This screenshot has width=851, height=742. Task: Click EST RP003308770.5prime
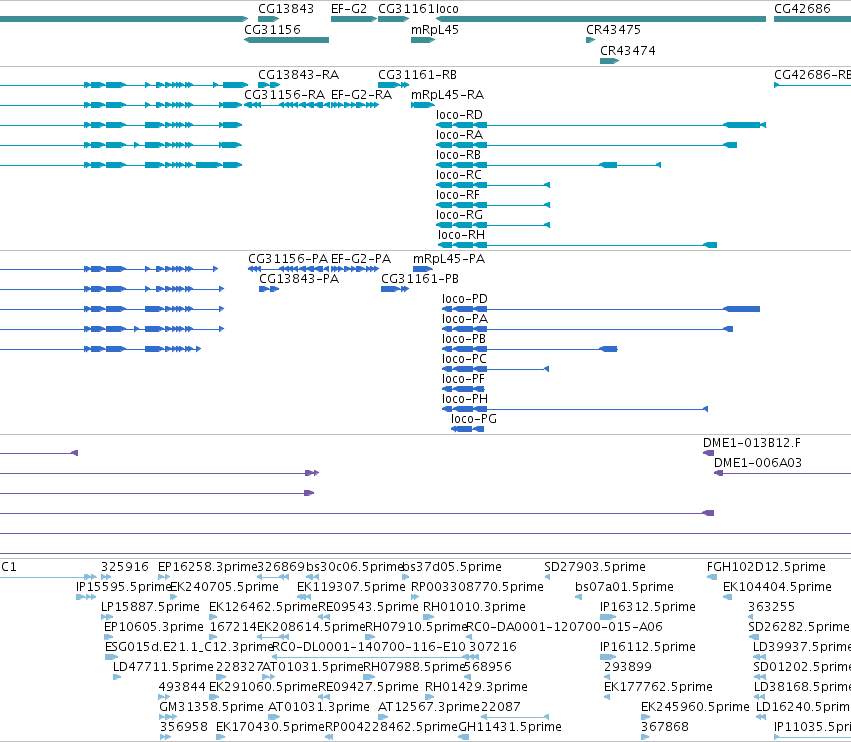(477, 587)
